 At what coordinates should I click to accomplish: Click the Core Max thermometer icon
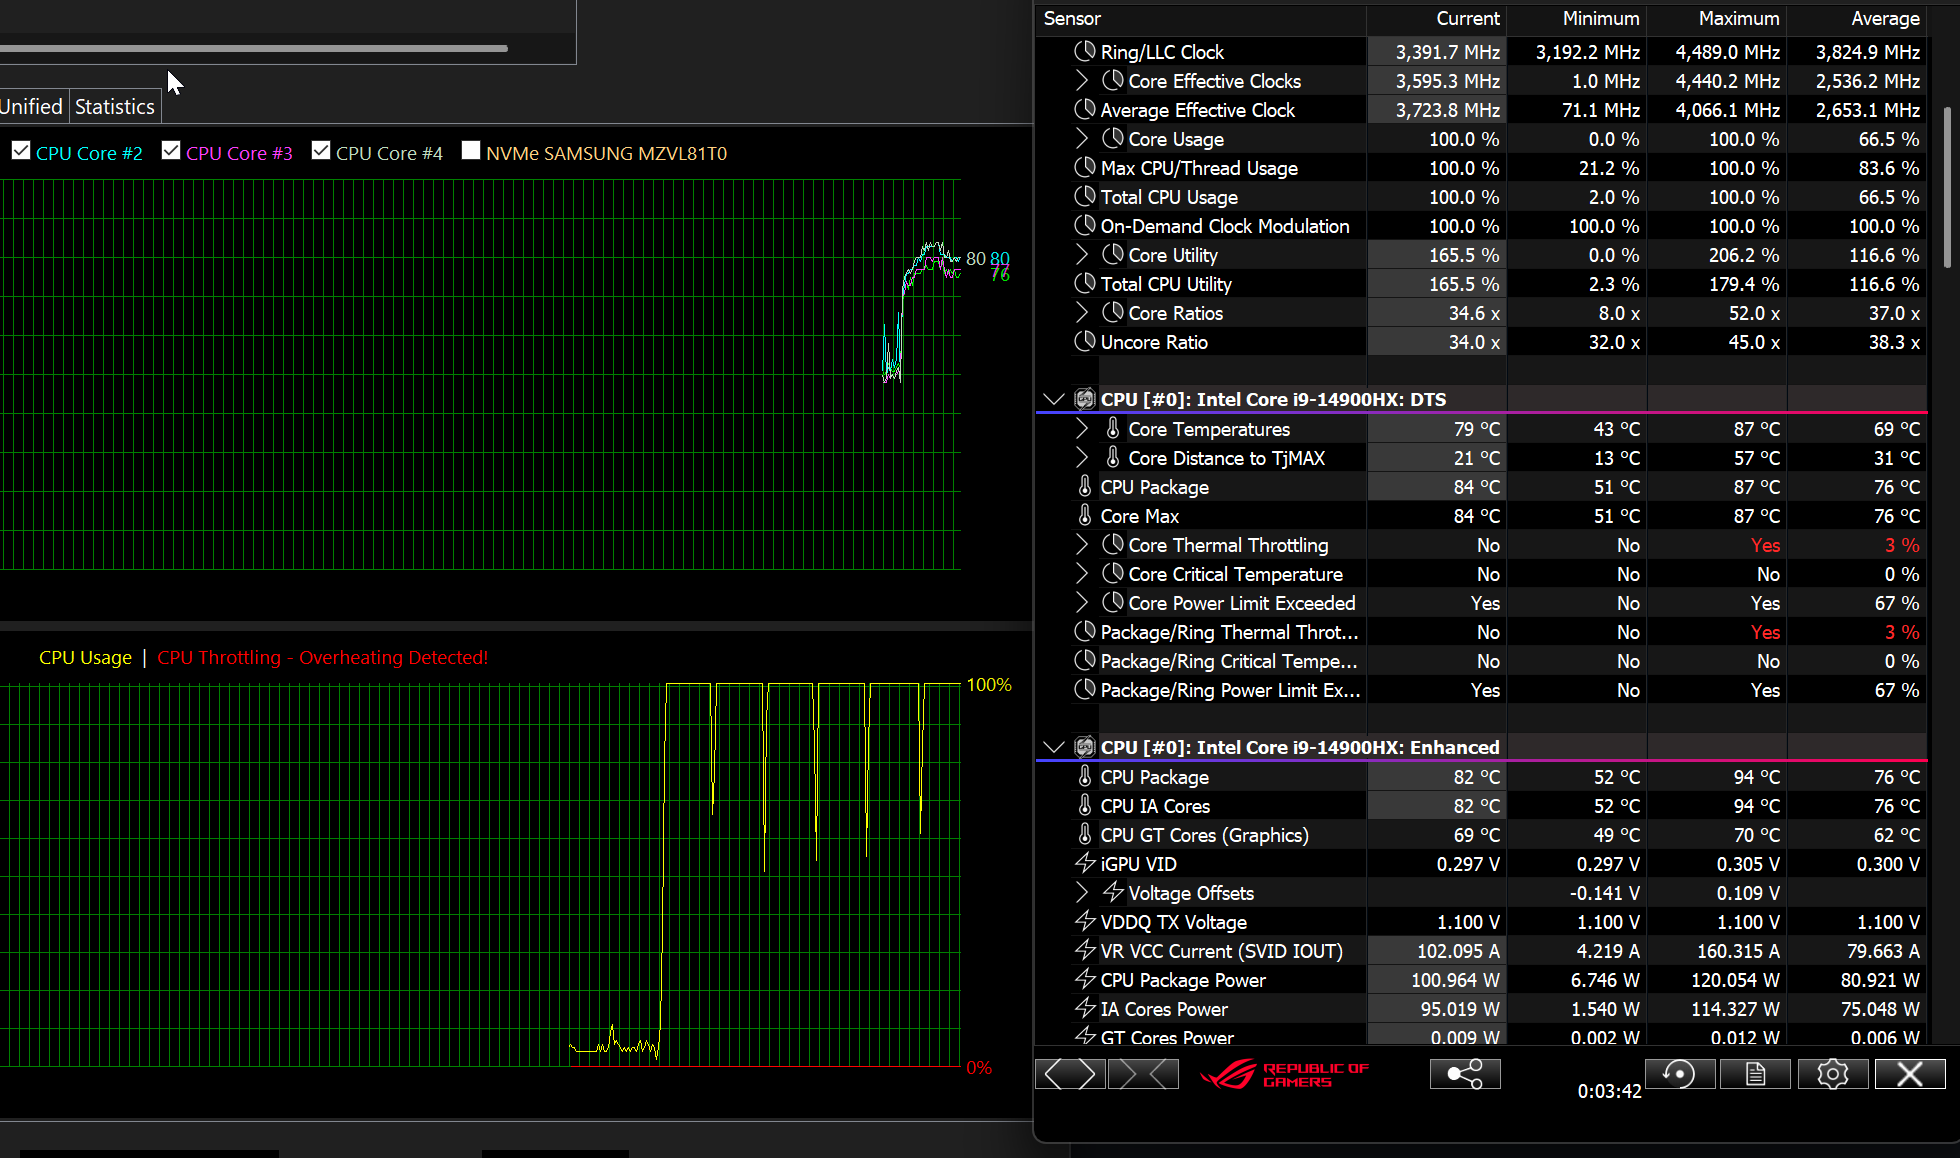tap(1085, 515)
